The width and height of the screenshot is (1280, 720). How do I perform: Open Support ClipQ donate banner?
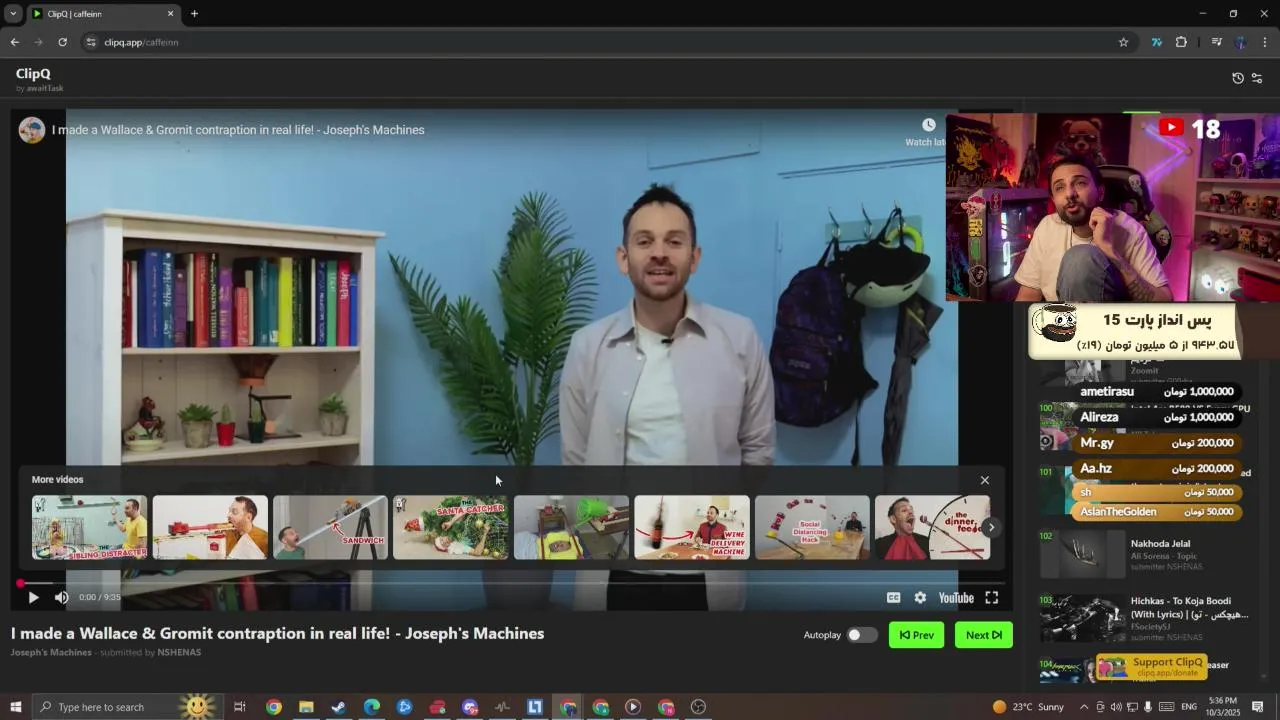coord(1152,667)
